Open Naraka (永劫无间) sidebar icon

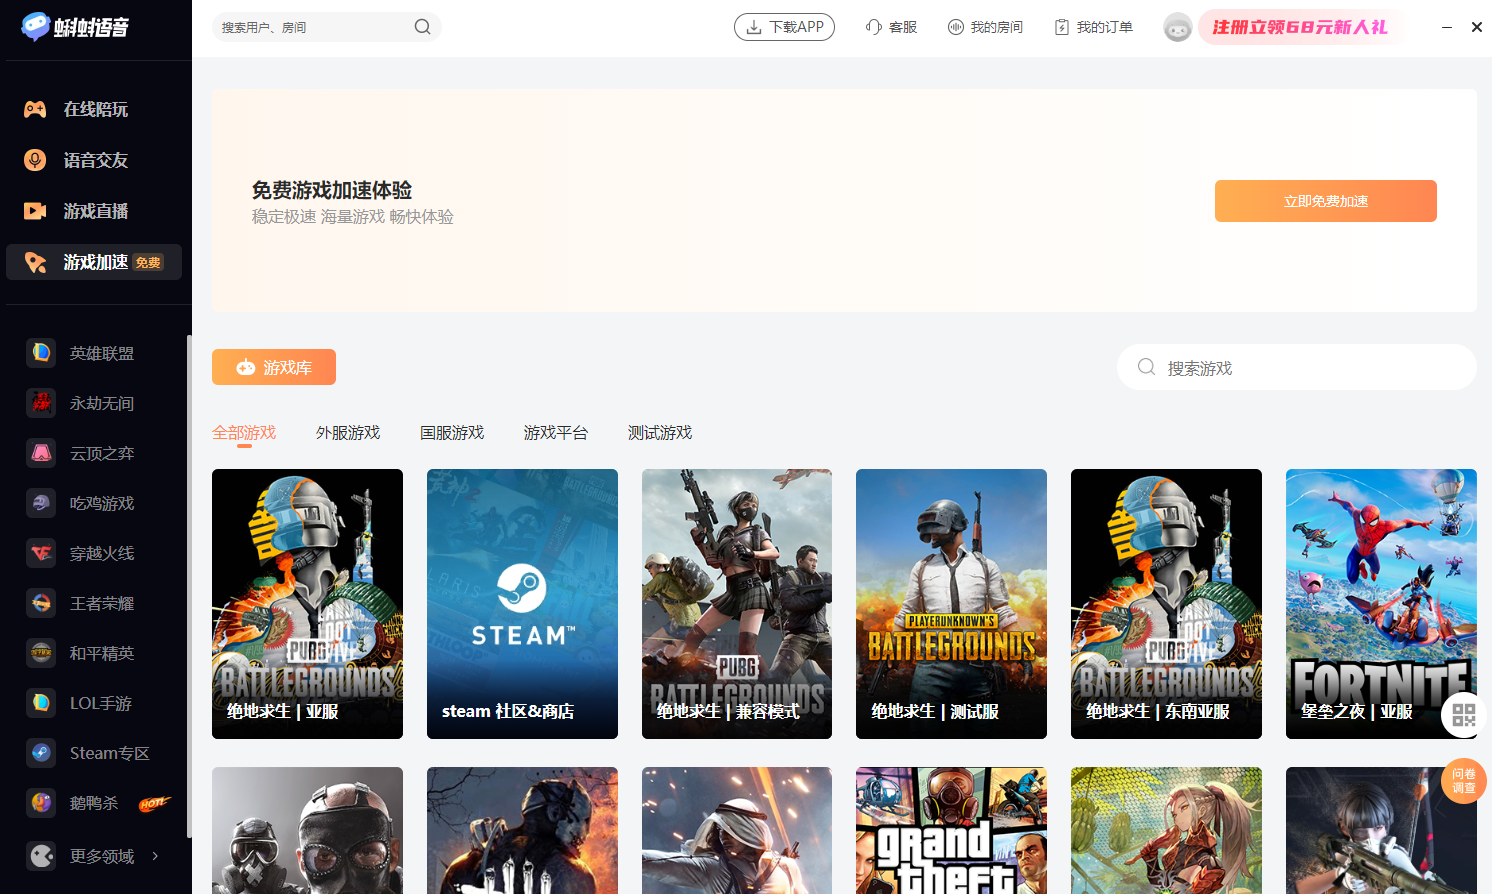pos(41,403)
